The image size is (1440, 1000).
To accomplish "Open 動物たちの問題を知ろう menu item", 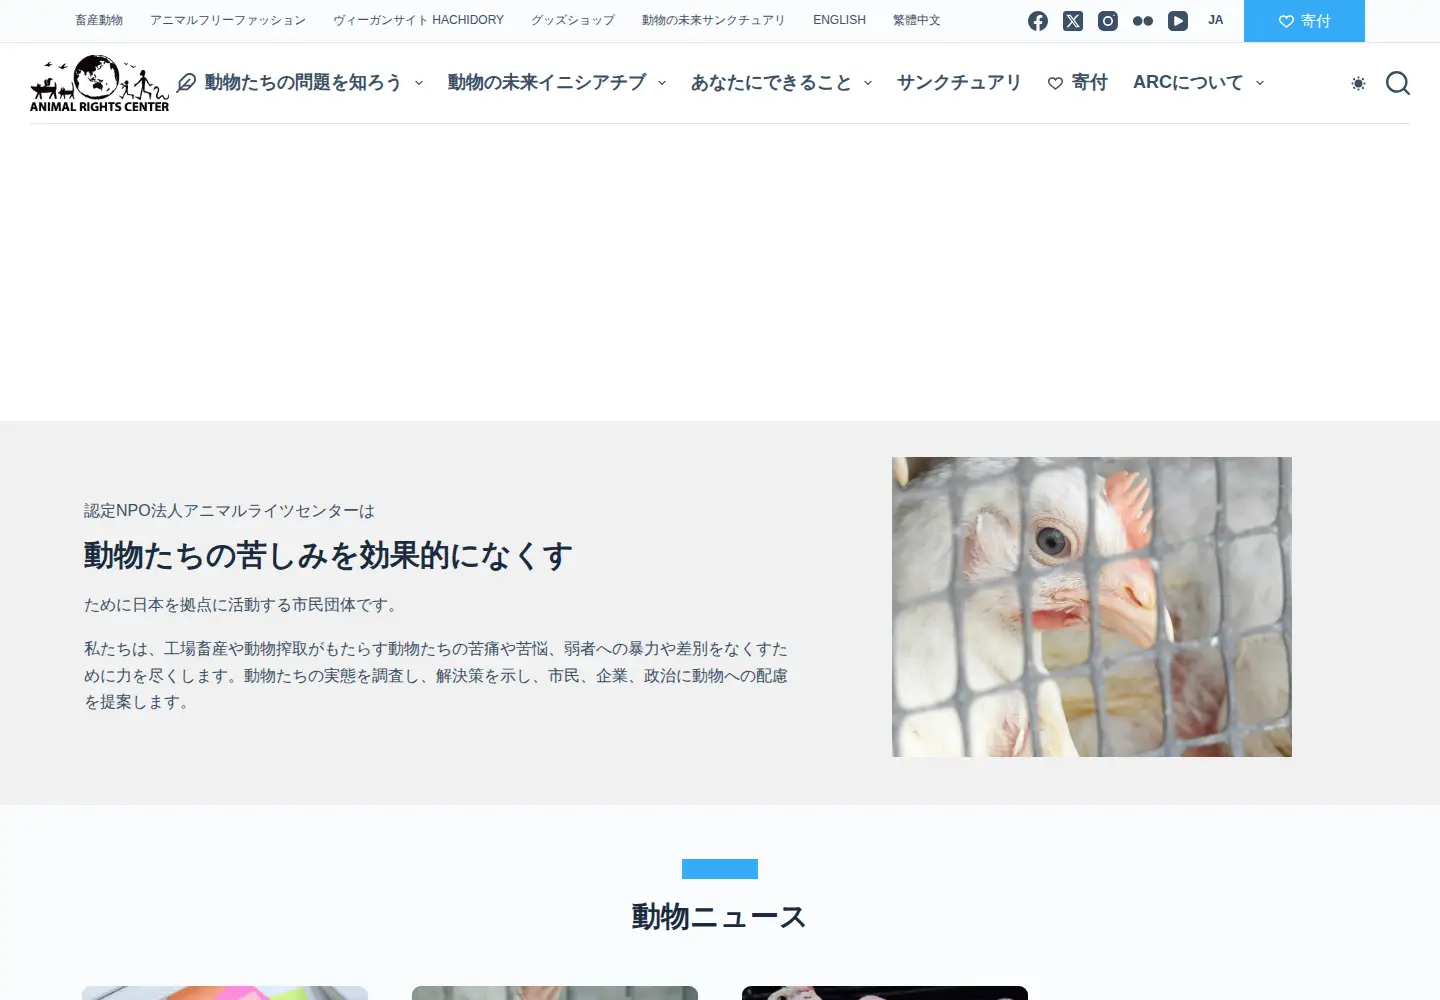I will pos(303,82).
